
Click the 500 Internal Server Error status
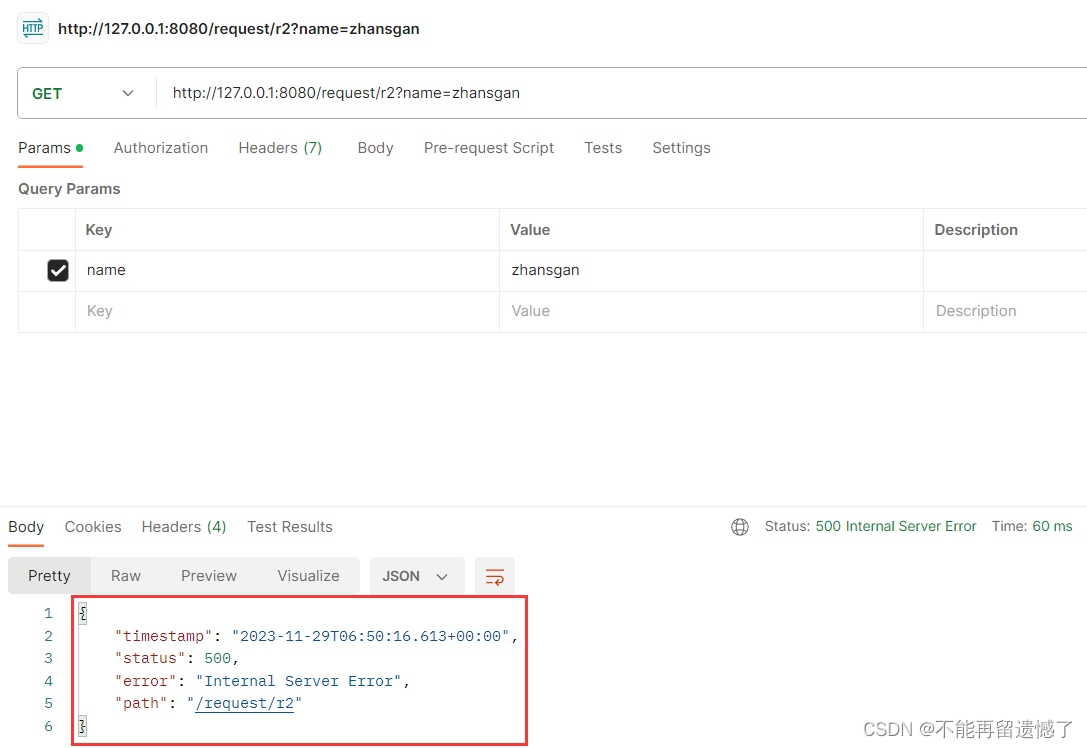(x=896, y=526)
